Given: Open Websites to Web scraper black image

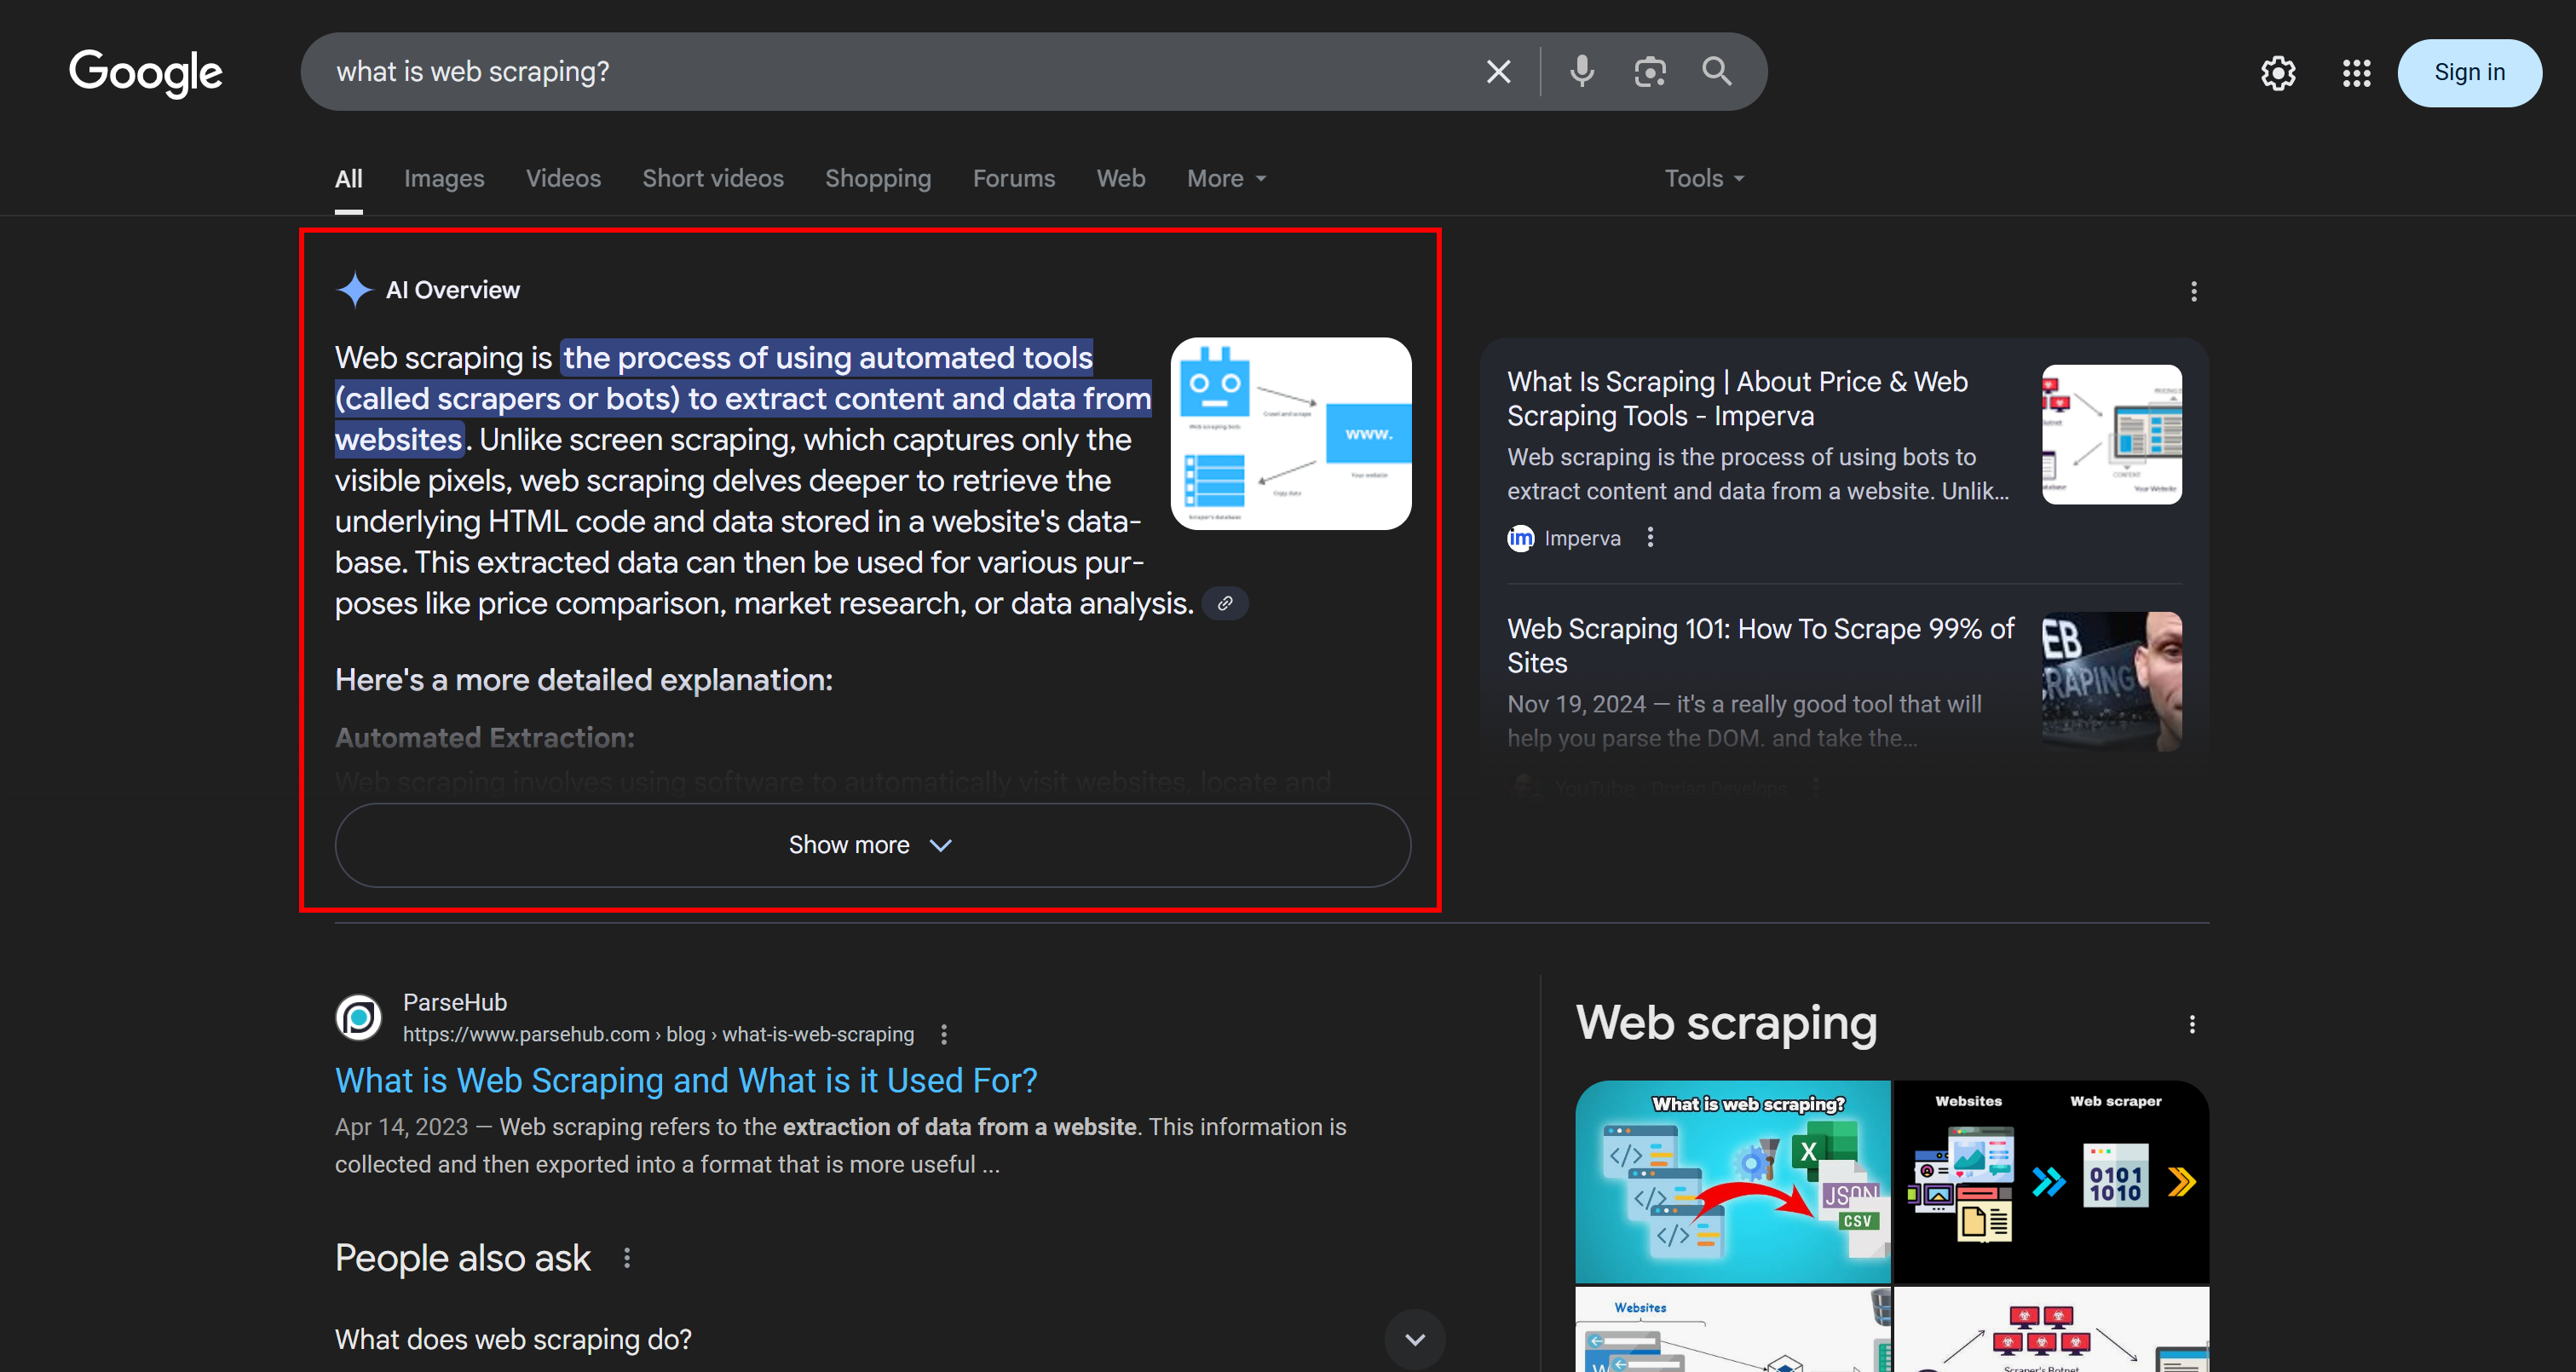Looking at the screenshot, I should click(2051, 1181).
